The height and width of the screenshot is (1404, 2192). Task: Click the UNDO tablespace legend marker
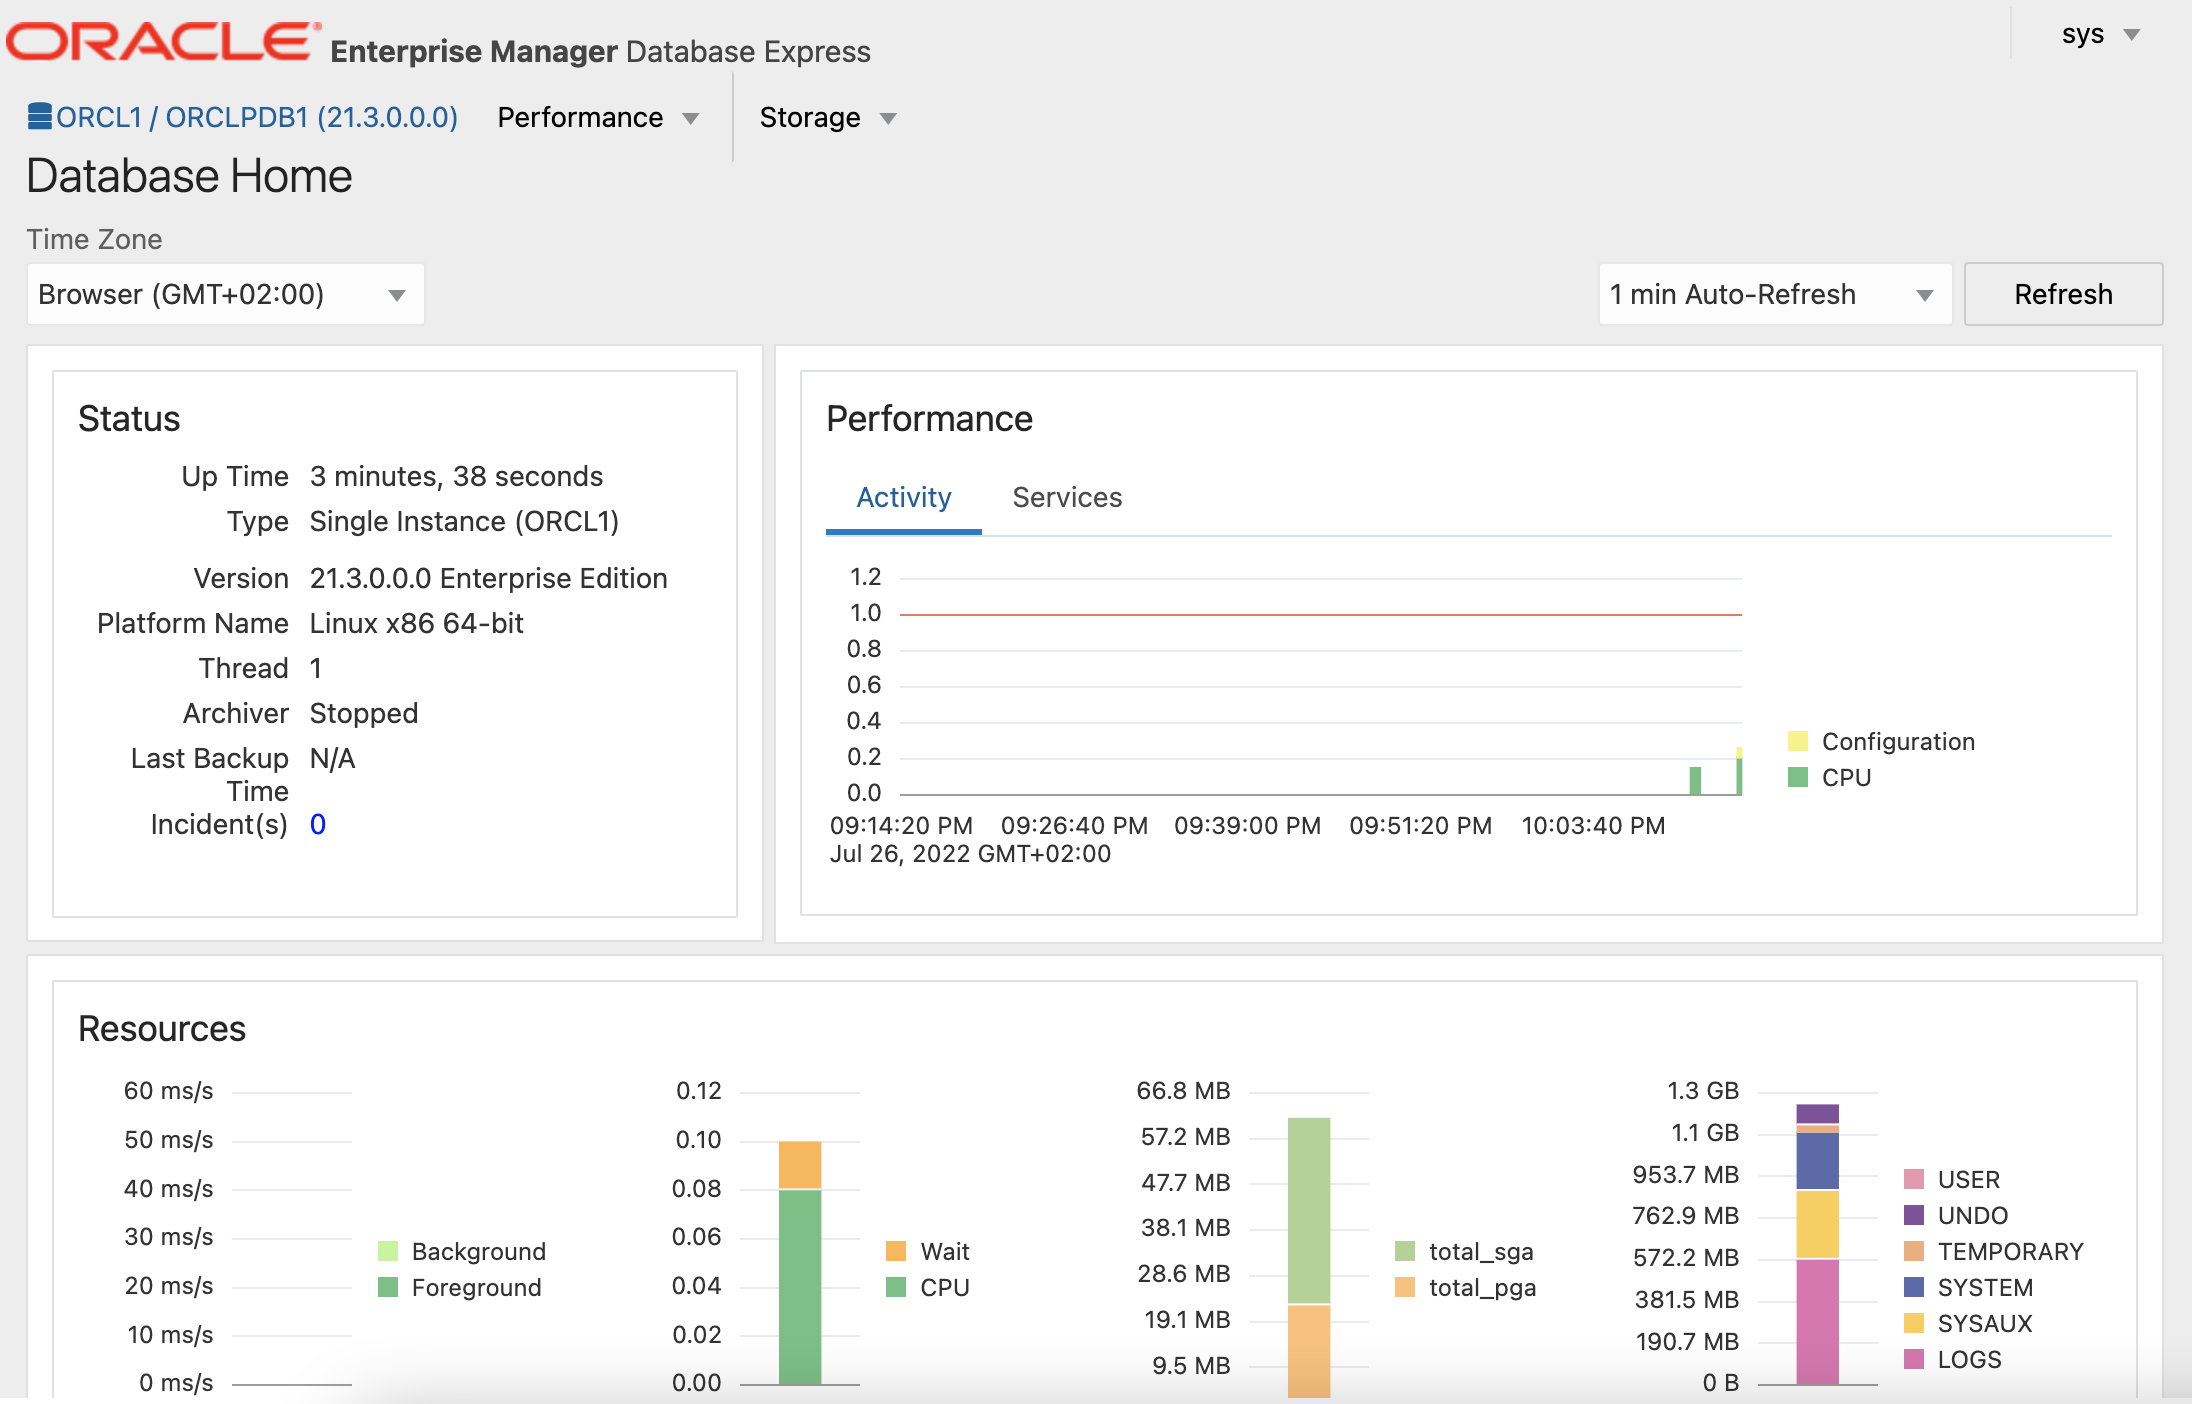1913,1215
